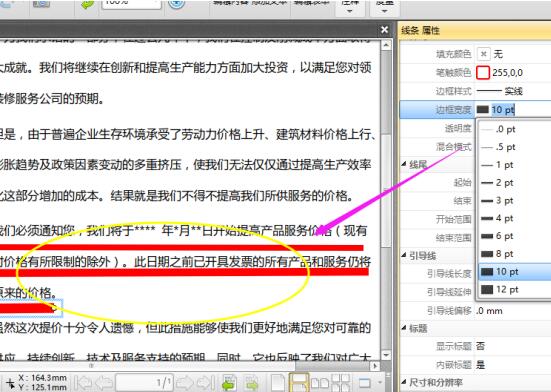
Task: Select the short red line annotation
Action: tap(28, 308)
